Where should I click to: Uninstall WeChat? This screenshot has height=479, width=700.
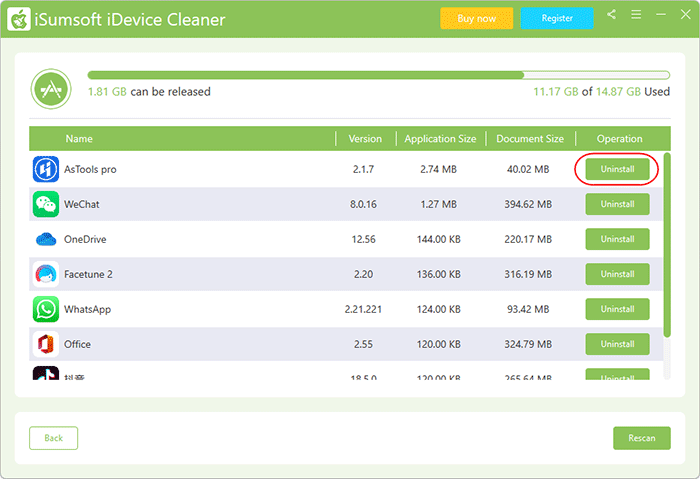(x=617, y=204)
